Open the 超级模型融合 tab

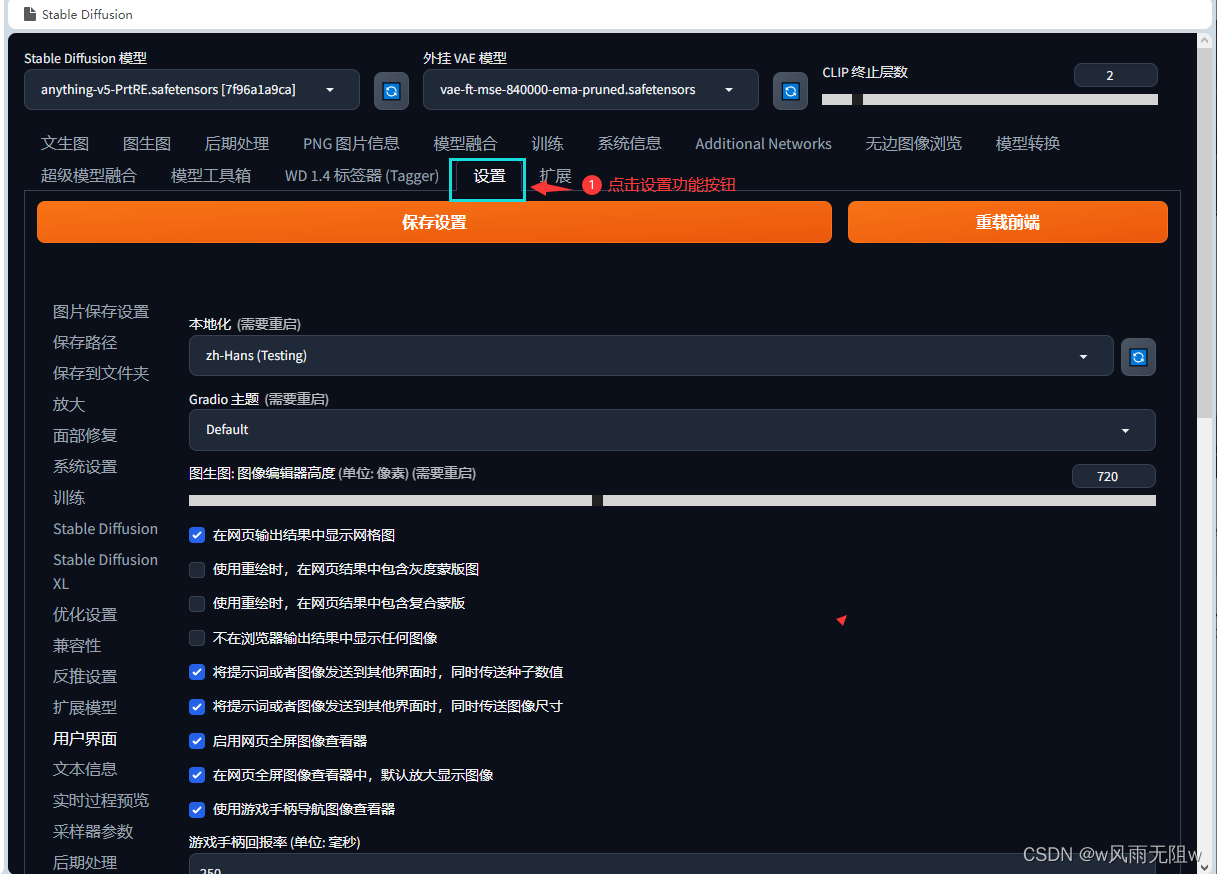(x=89, y=175)
